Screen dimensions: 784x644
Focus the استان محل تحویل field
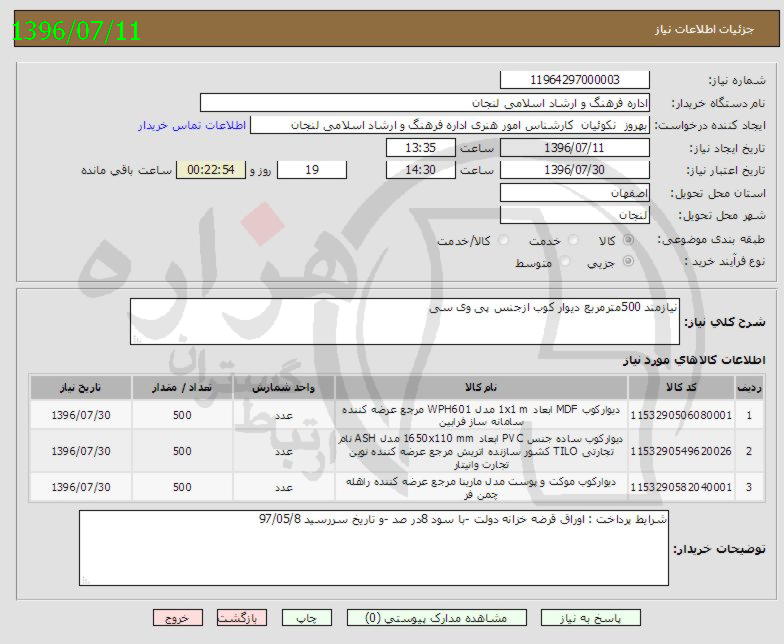[x=574, y=192]
